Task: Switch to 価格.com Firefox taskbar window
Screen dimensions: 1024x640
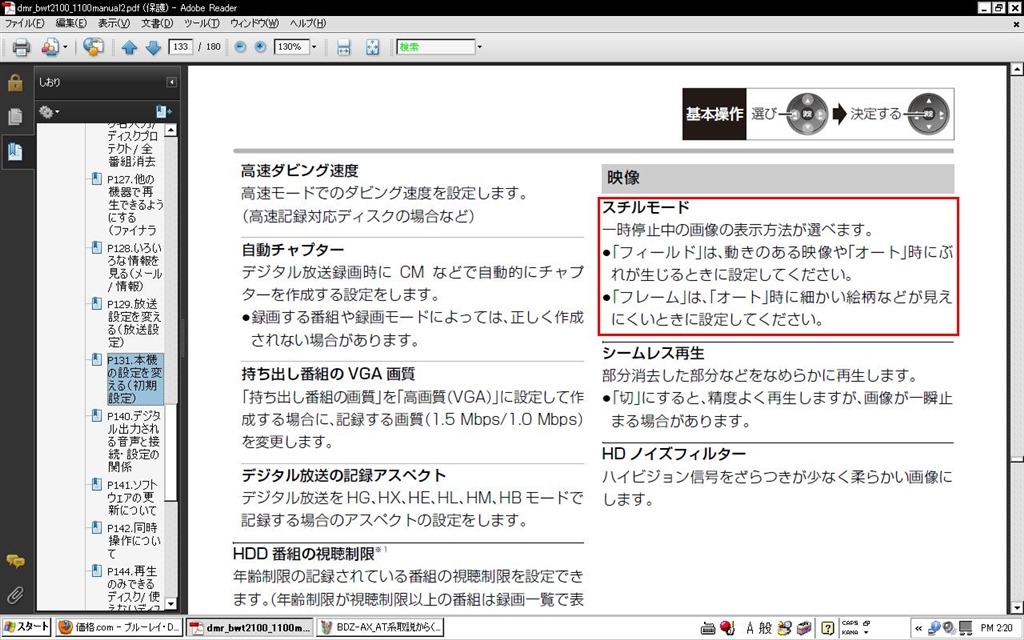Action: (119, 628)
